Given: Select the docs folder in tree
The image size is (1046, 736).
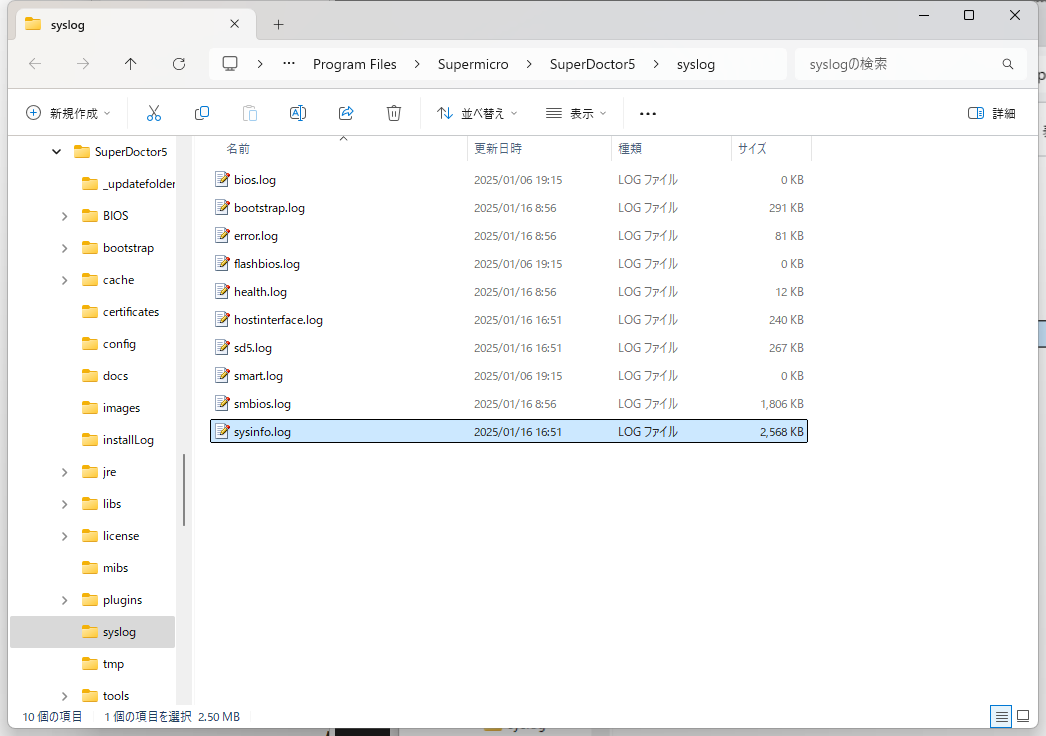Looking at the screenshot, I should [105, 376].
